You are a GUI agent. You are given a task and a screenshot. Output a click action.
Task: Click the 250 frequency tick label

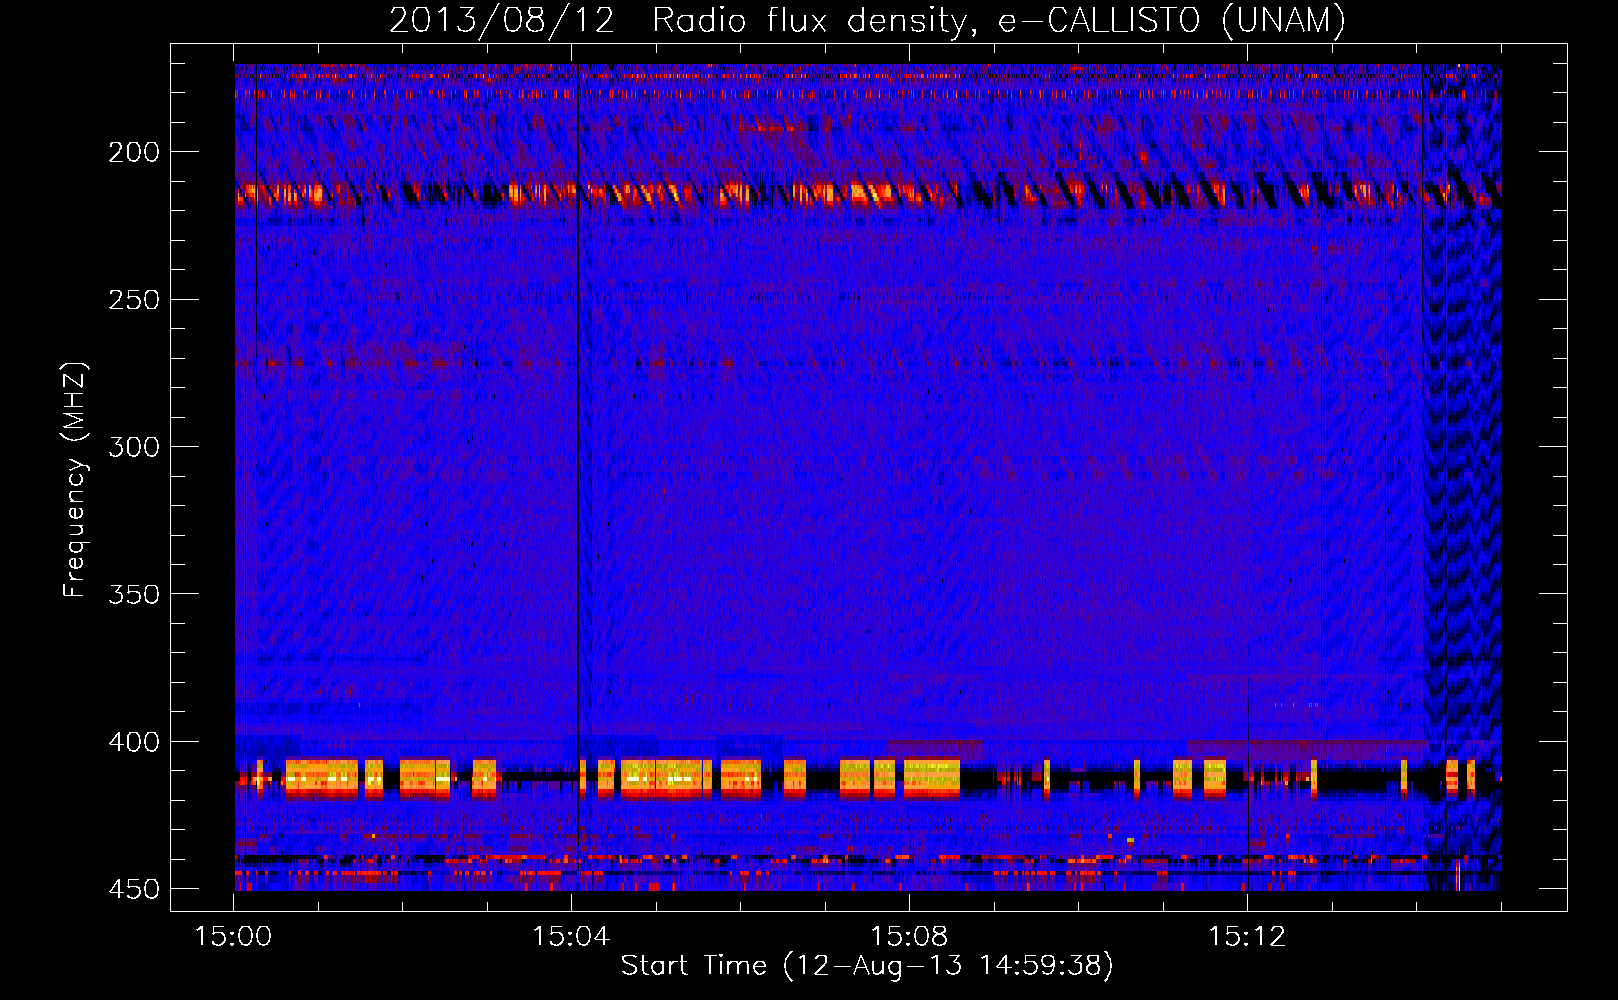click(134, 300)
